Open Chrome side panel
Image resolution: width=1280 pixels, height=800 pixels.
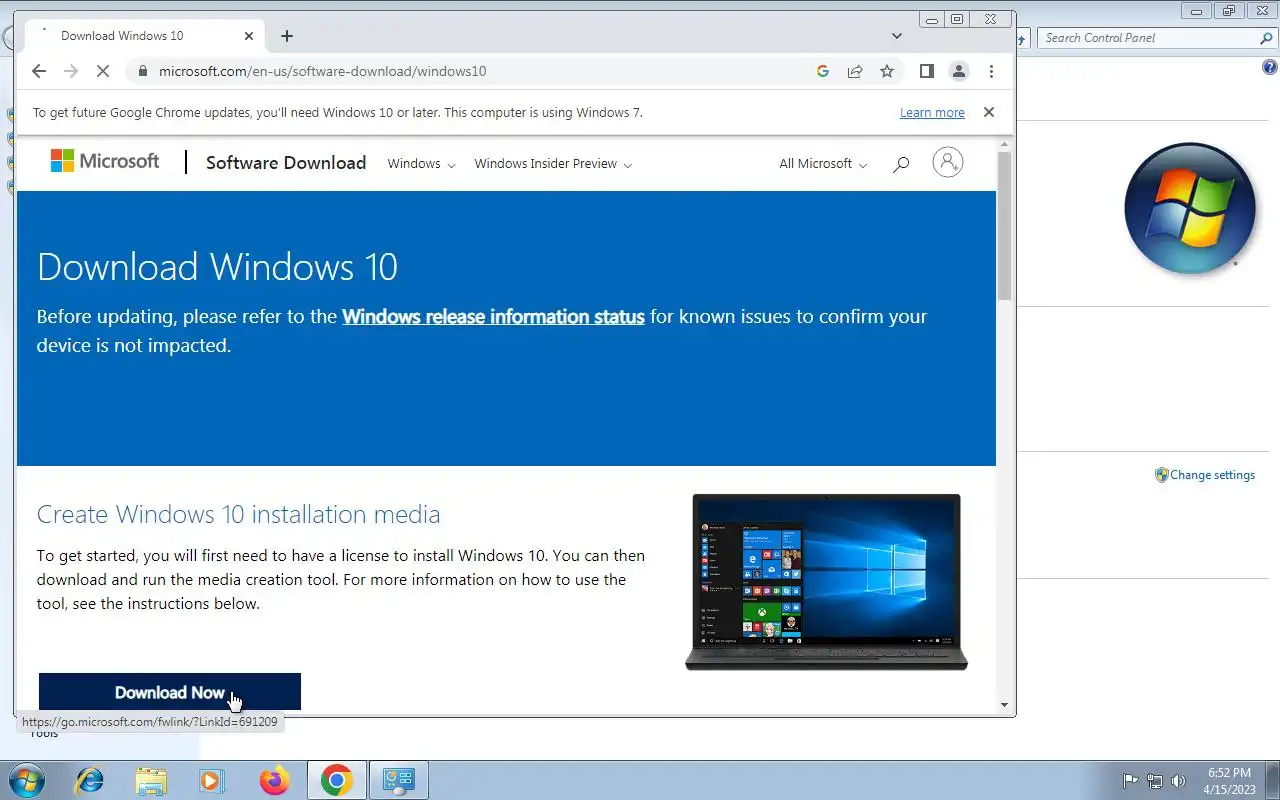coord(927,71)
